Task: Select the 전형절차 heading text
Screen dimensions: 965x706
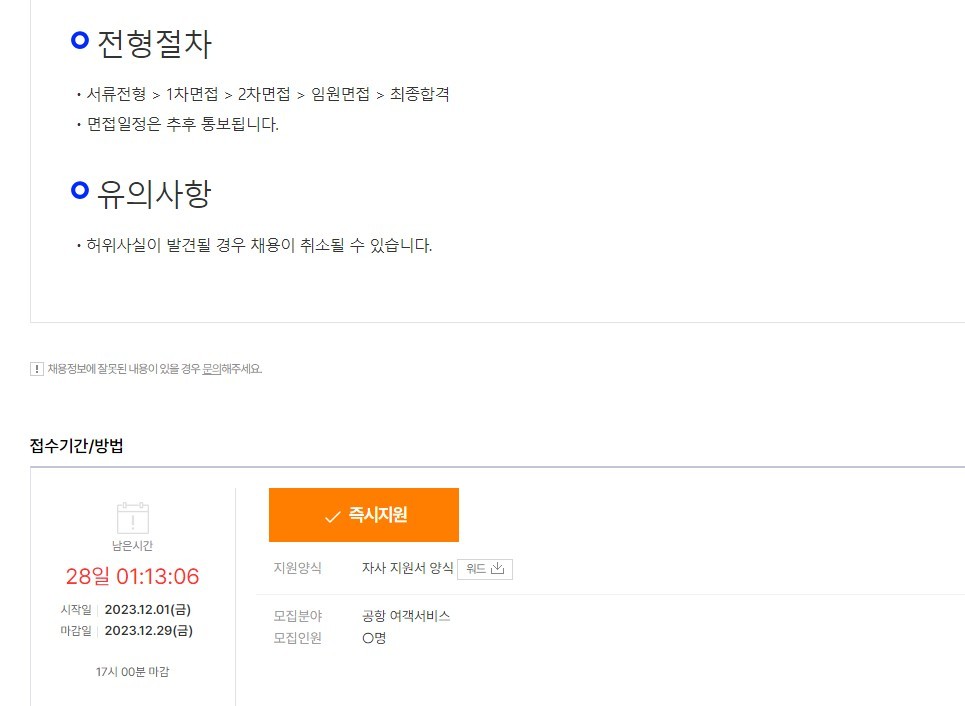Action: 154,44
